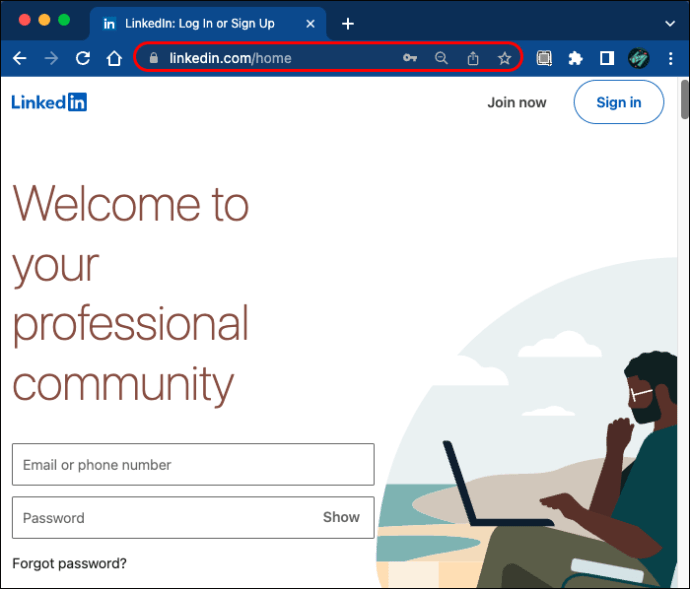Click the zoom magnifier in address bar

441,58
